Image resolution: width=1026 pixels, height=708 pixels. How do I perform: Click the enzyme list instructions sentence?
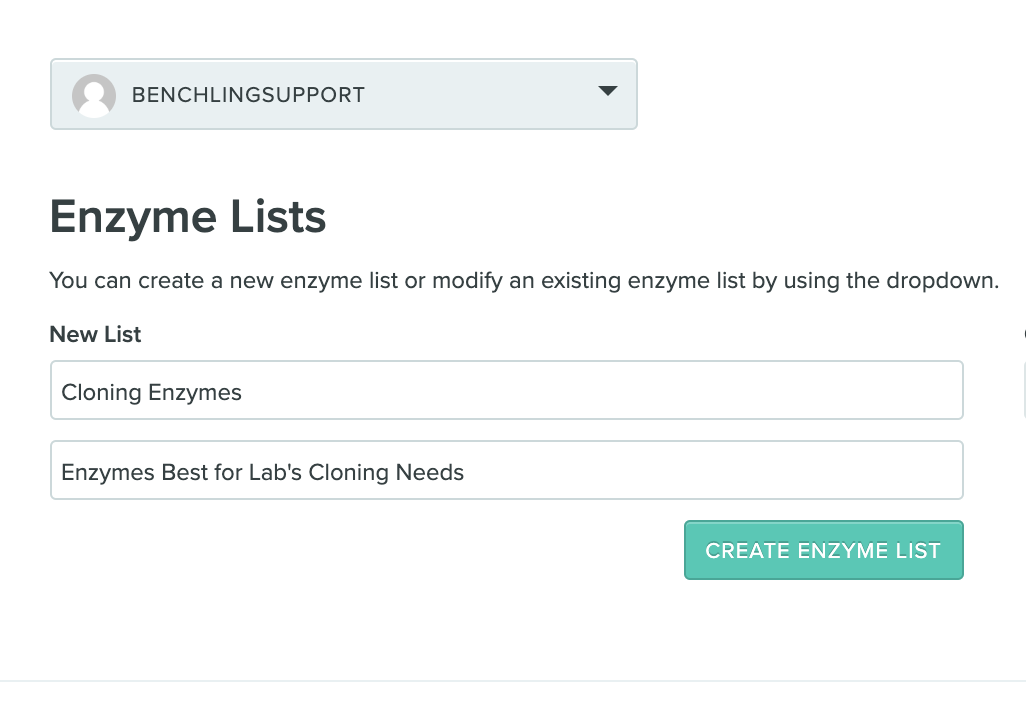click(x=524, y=281)
